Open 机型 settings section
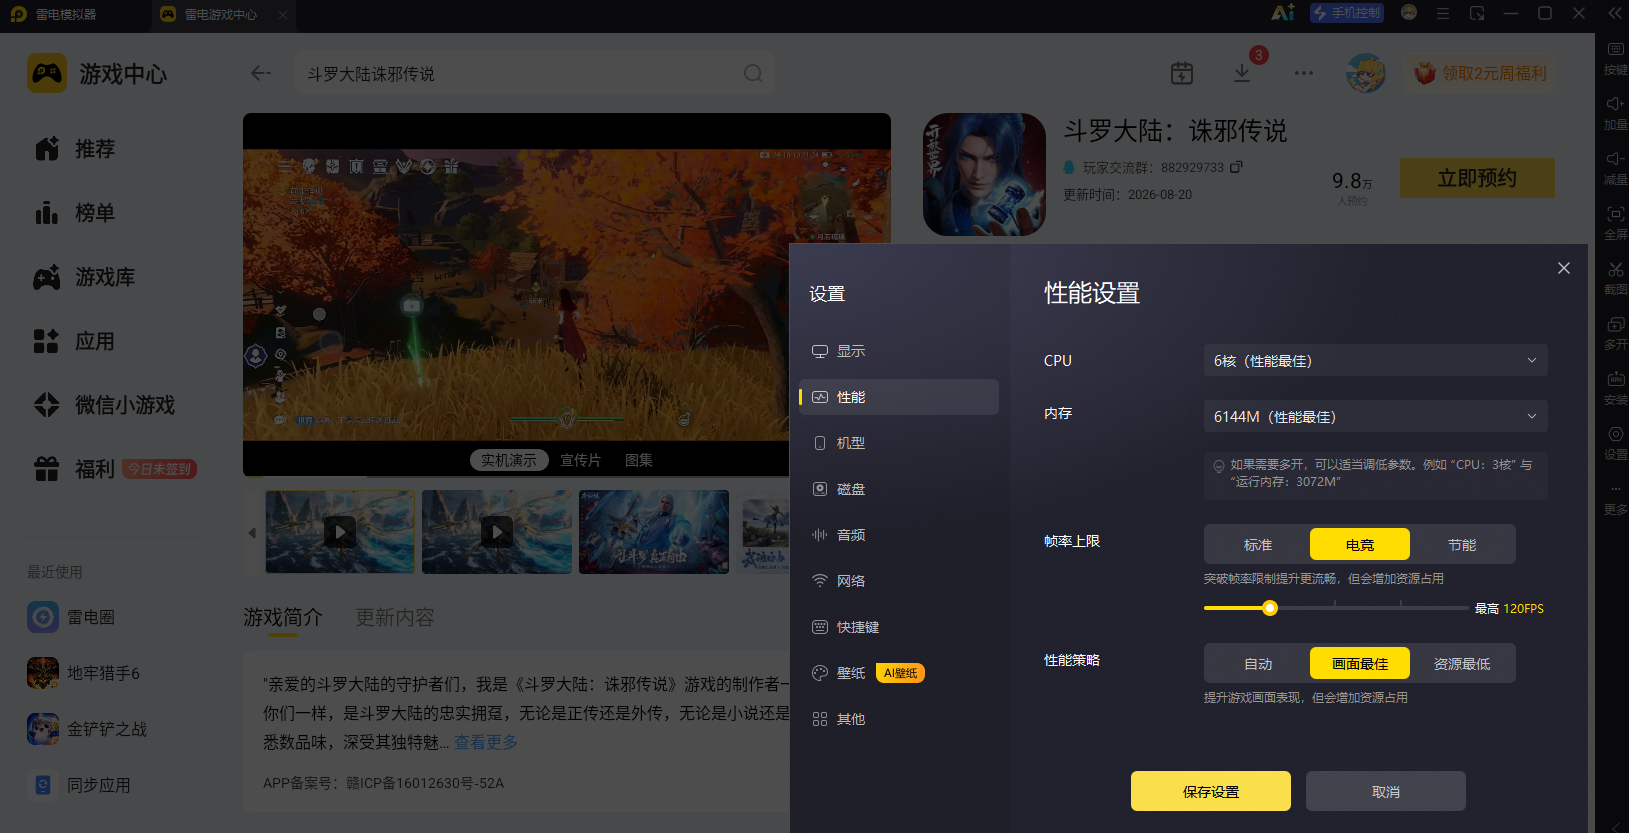This screenshot has width=1629, height=833. pyautogui.click(x=899, y=443)
